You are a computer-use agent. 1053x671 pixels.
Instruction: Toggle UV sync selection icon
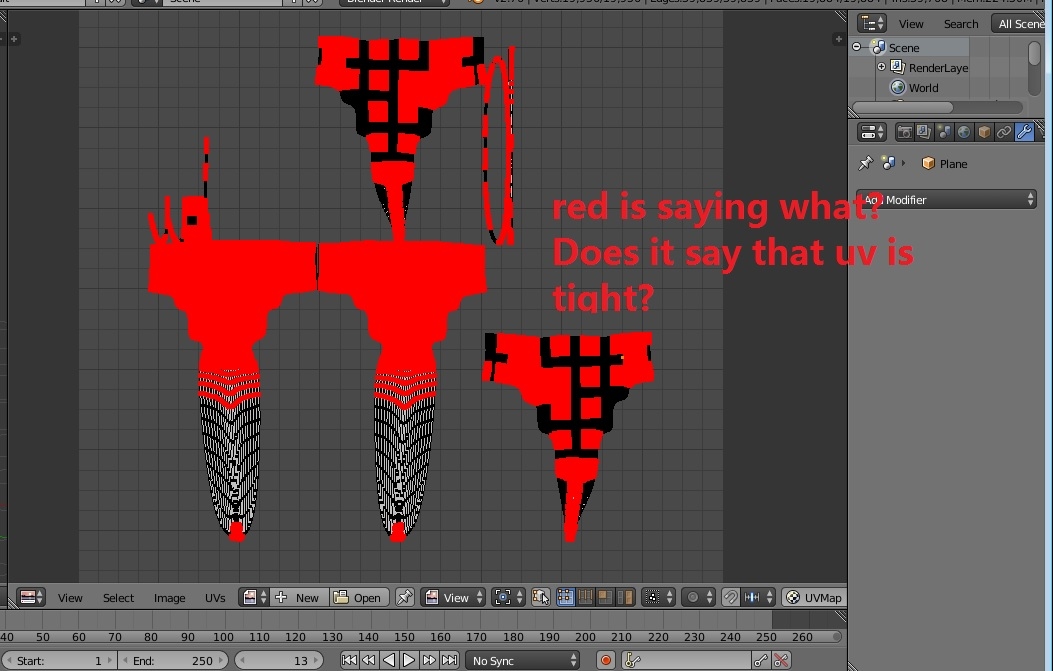click(x=541, y=597)
